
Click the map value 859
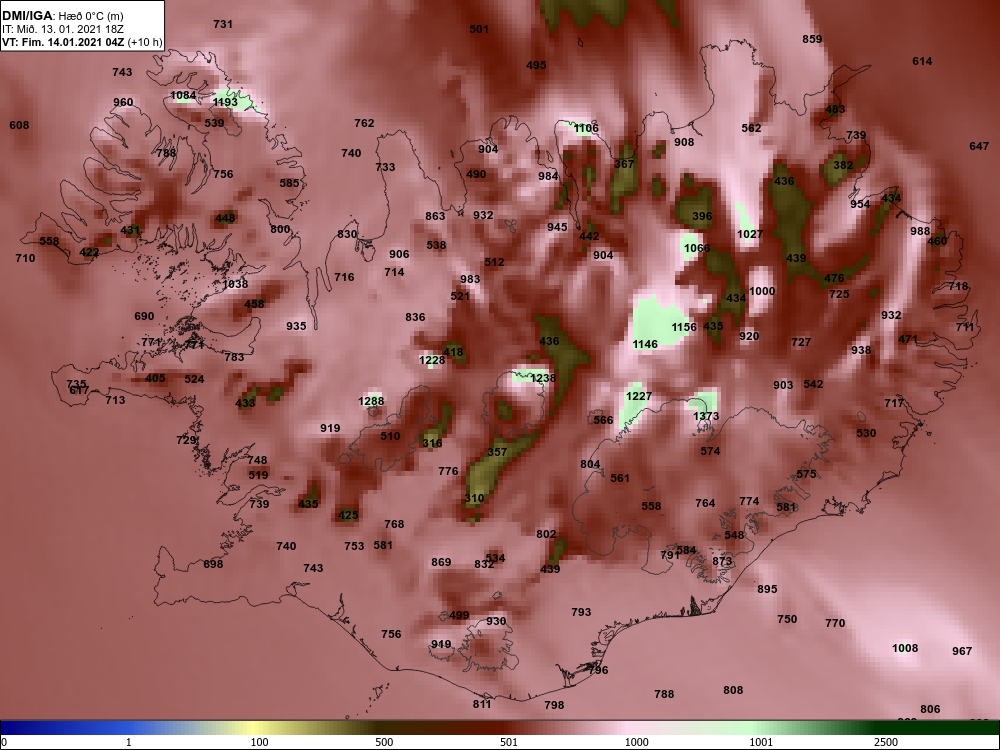point(812,39)
